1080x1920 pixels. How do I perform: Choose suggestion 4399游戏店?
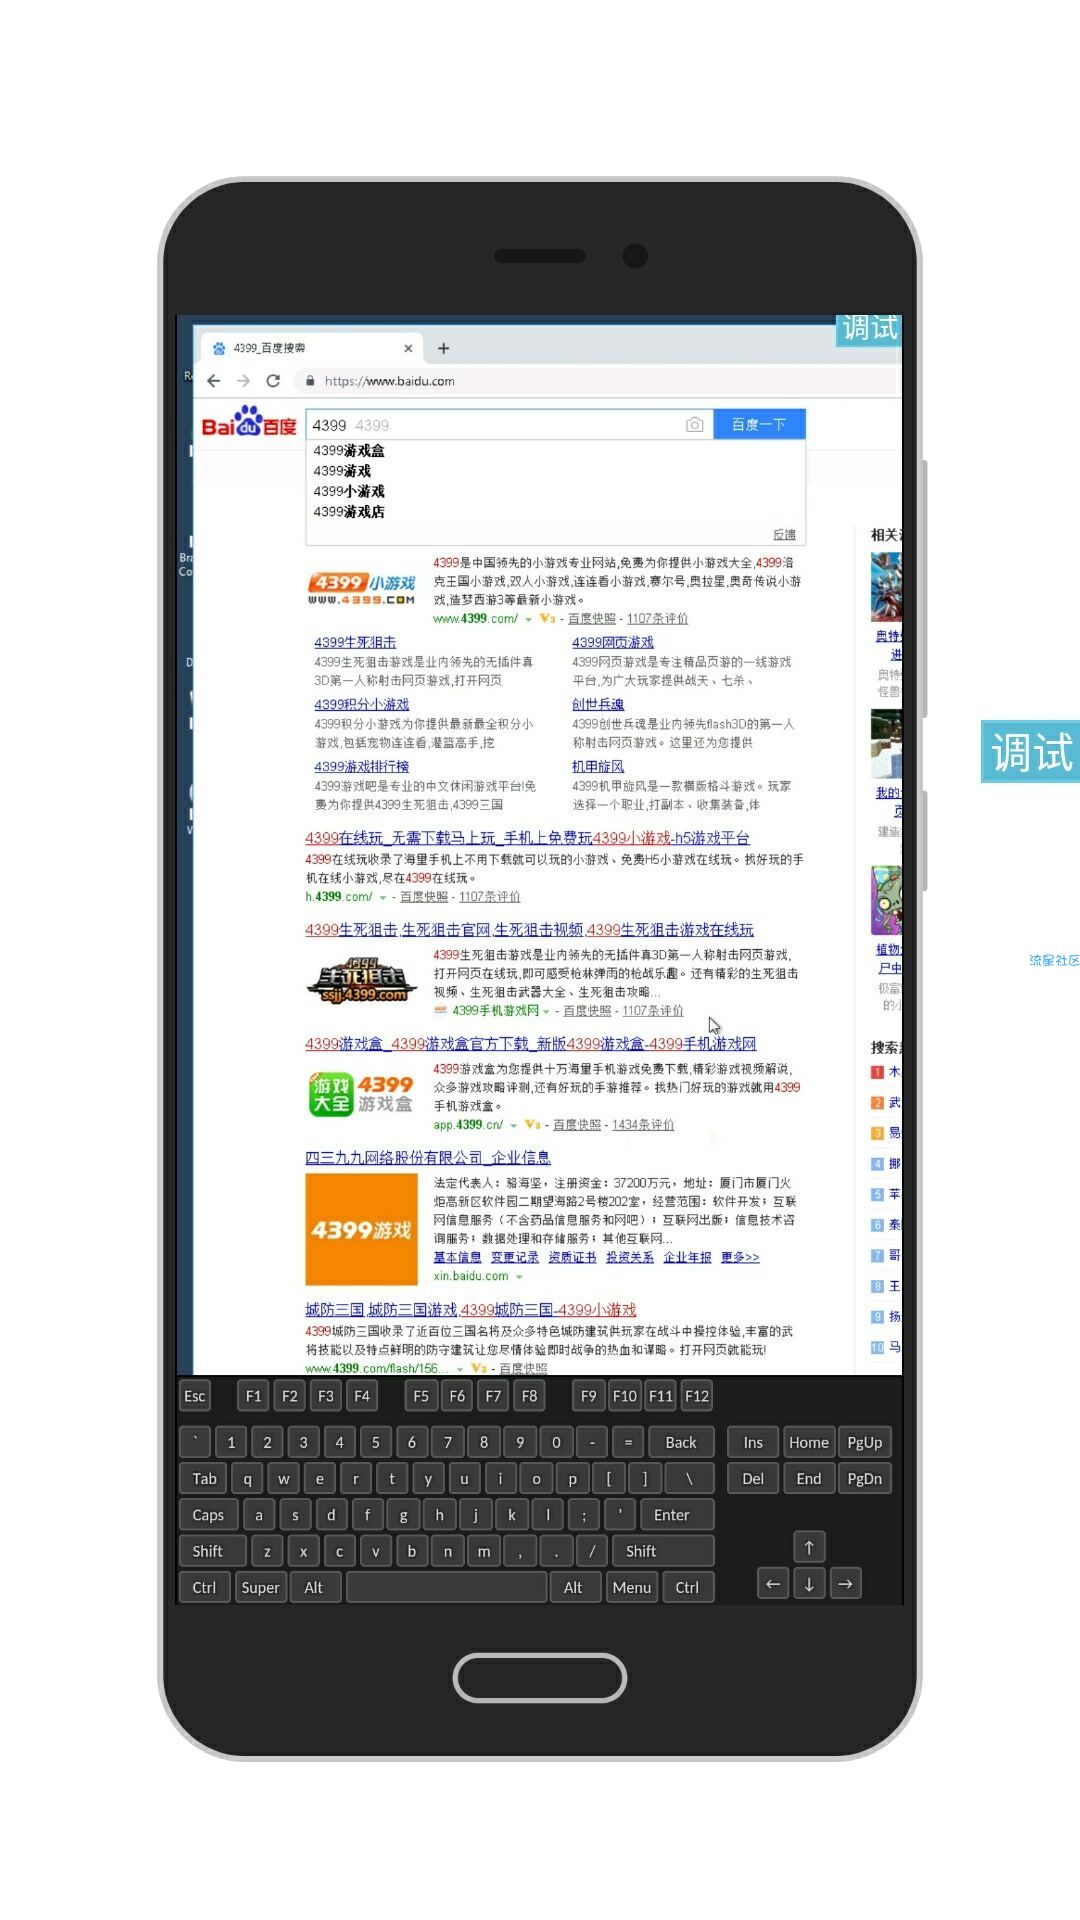tap(349, 512)
